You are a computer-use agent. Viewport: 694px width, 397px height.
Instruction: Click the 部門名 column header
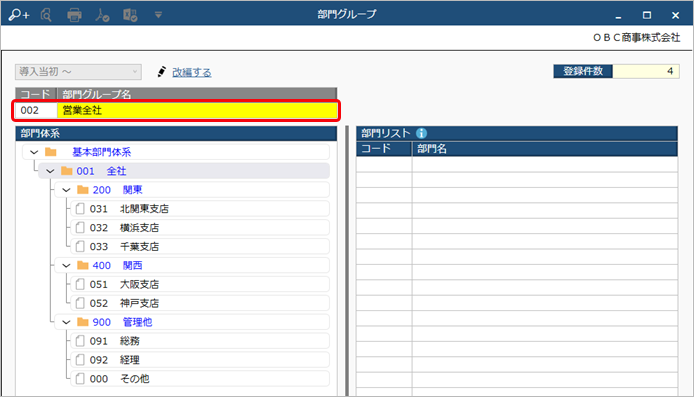click(545, 149)
